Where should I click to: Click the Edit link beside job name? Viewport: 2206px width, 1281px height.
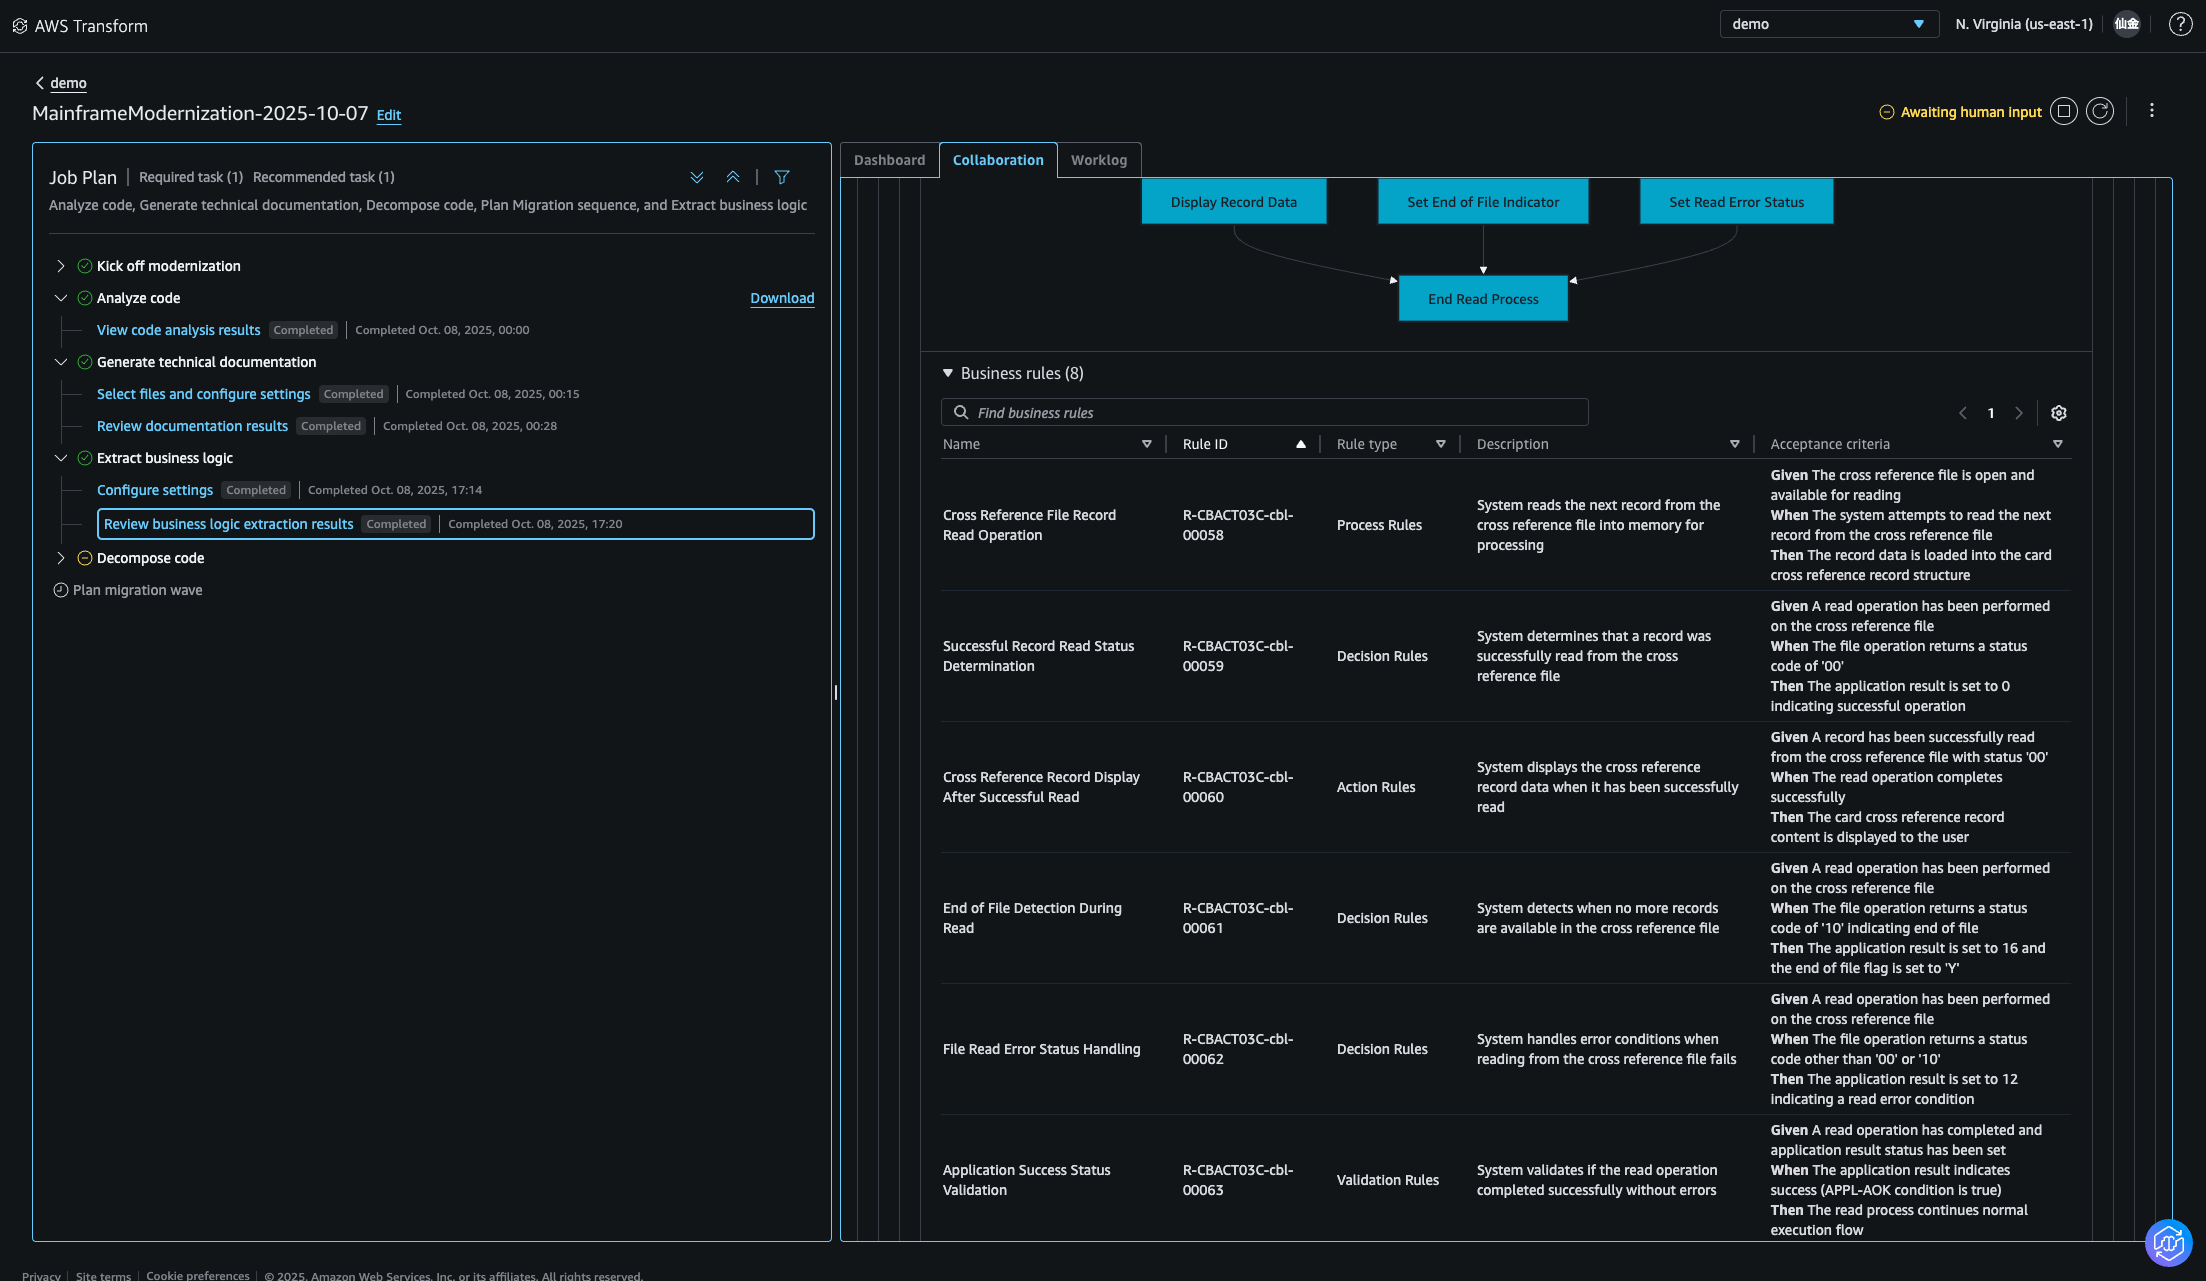388,115
